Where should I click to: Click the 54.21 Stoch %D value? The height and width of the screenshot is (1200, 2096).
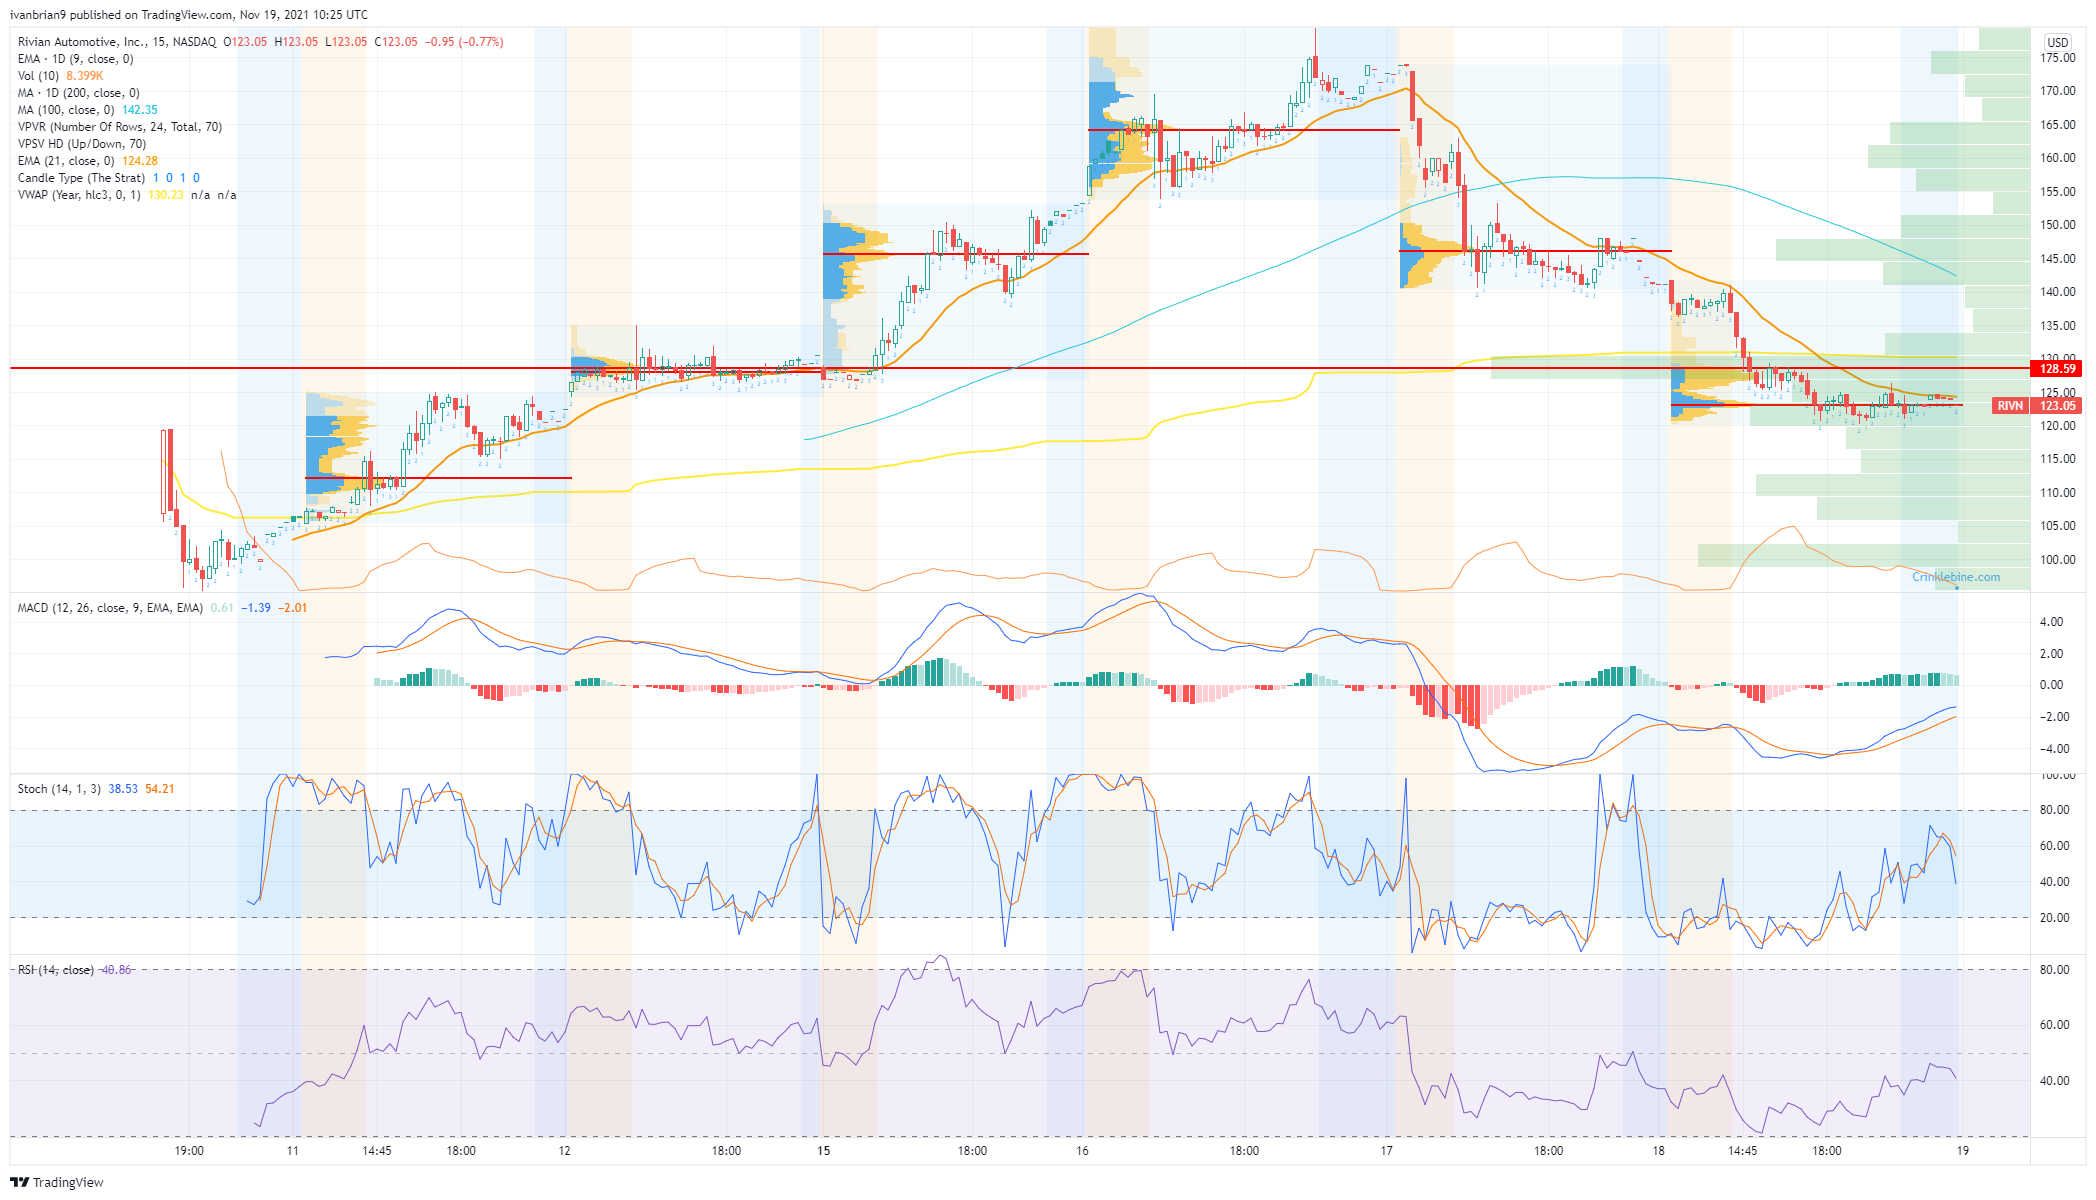coord(160,789)
